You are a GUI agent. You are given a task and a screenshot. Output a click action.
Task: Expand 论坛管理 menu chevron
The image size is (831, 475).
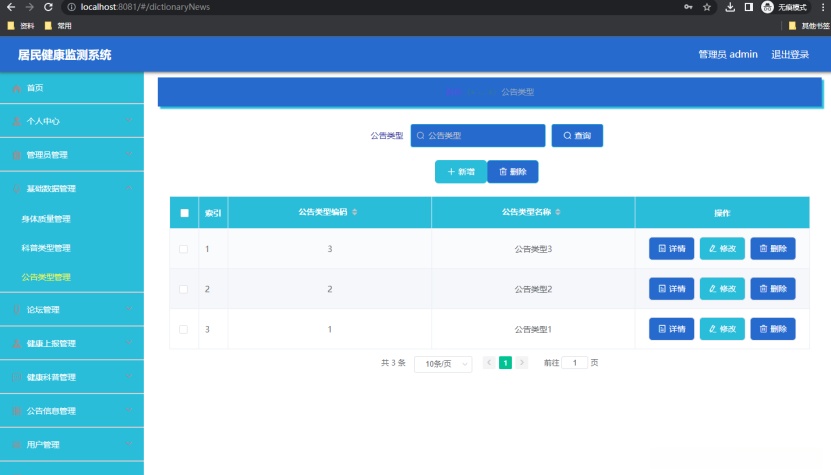129,309
